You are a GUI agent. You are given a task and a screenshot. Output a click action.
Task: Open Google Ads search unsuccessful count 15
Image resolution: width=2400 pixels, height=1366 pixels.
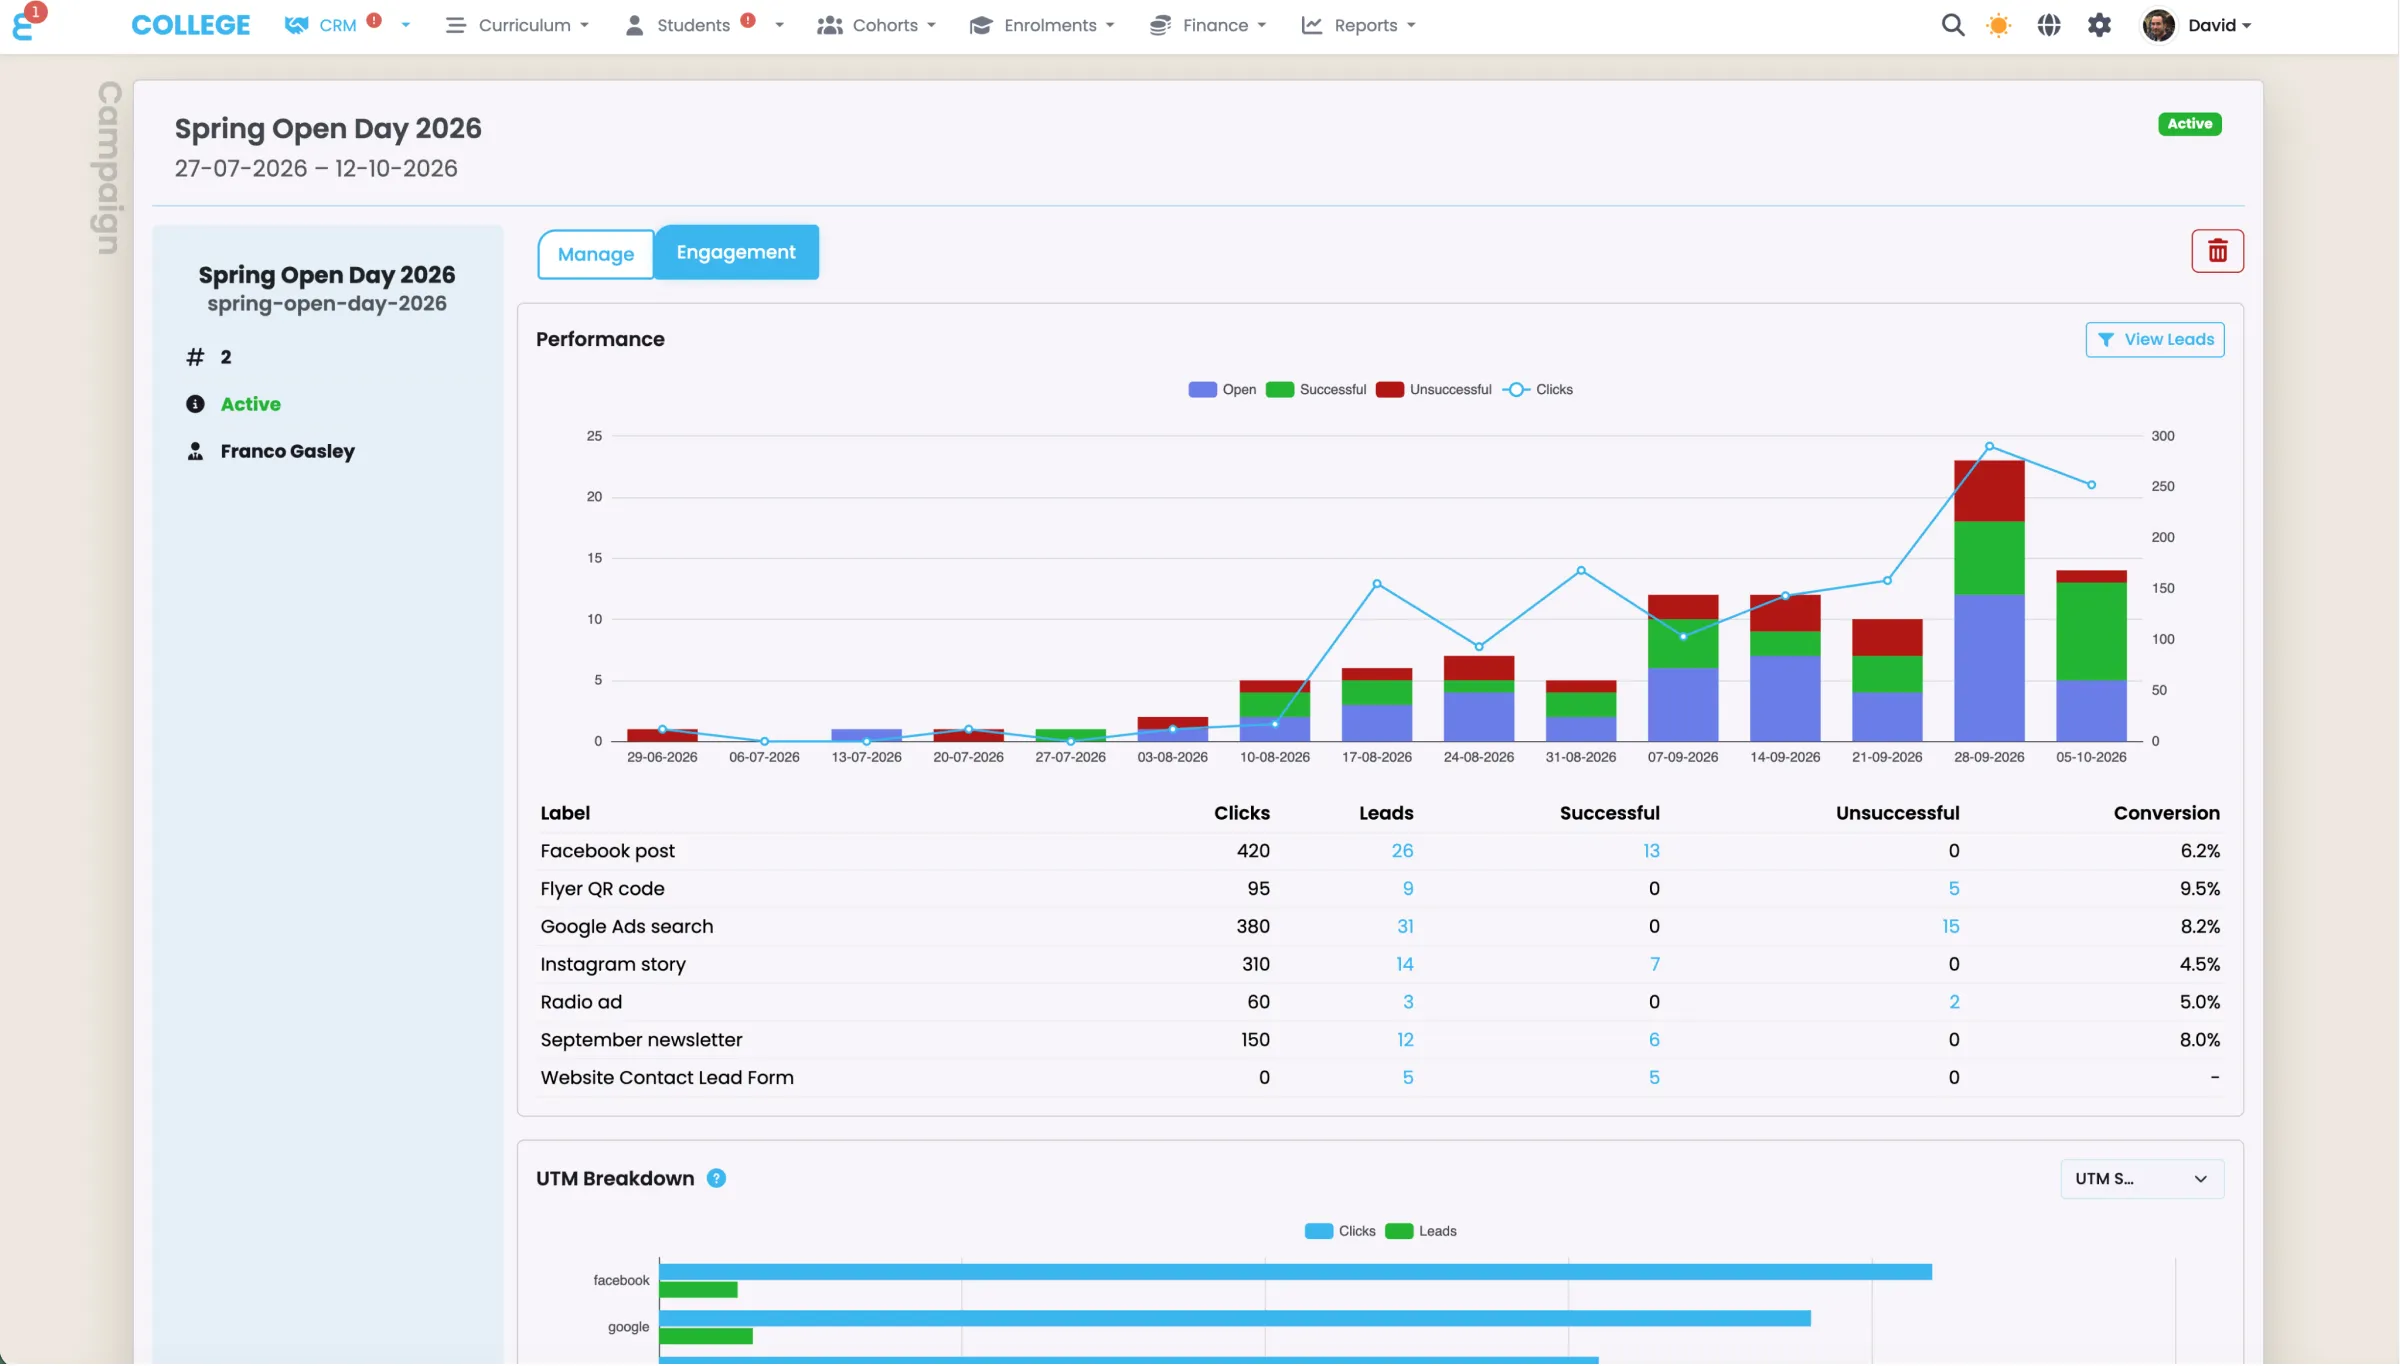(x=1950, y=927)
